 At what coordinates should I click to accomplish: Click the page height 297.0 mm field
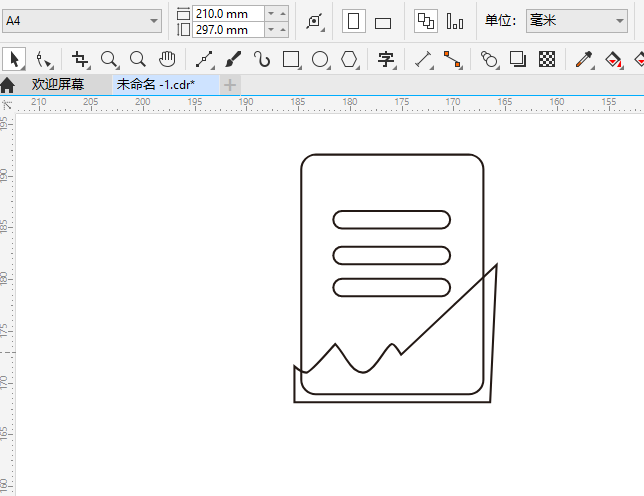(228, 30)
